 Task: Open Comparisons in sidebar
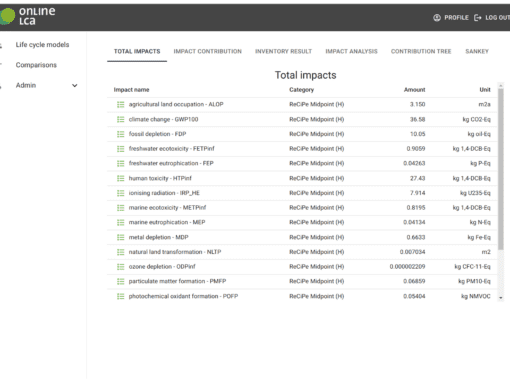tap(36, 65)
